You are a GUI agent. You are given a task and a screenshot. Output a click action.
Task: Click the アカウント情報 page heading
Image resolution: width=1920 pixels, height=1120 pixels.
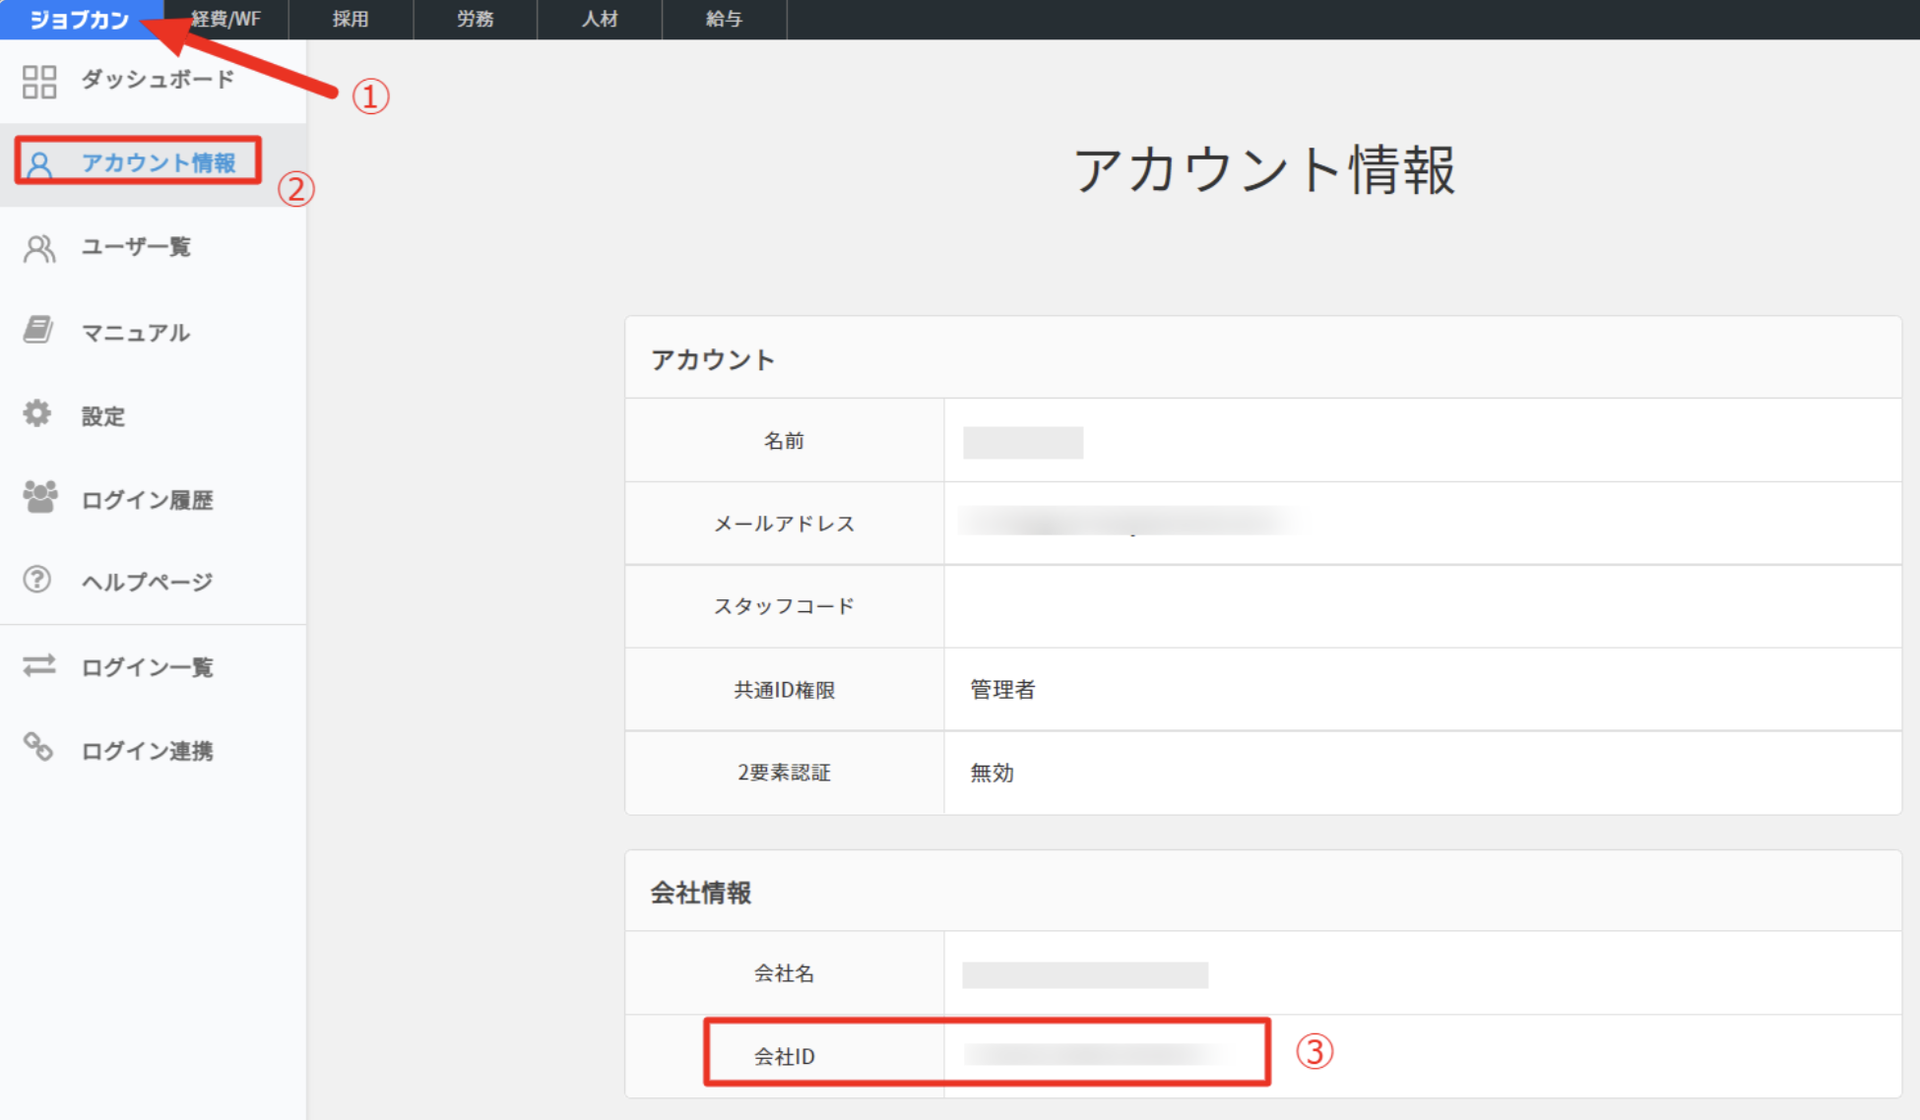pos(1264,169)
